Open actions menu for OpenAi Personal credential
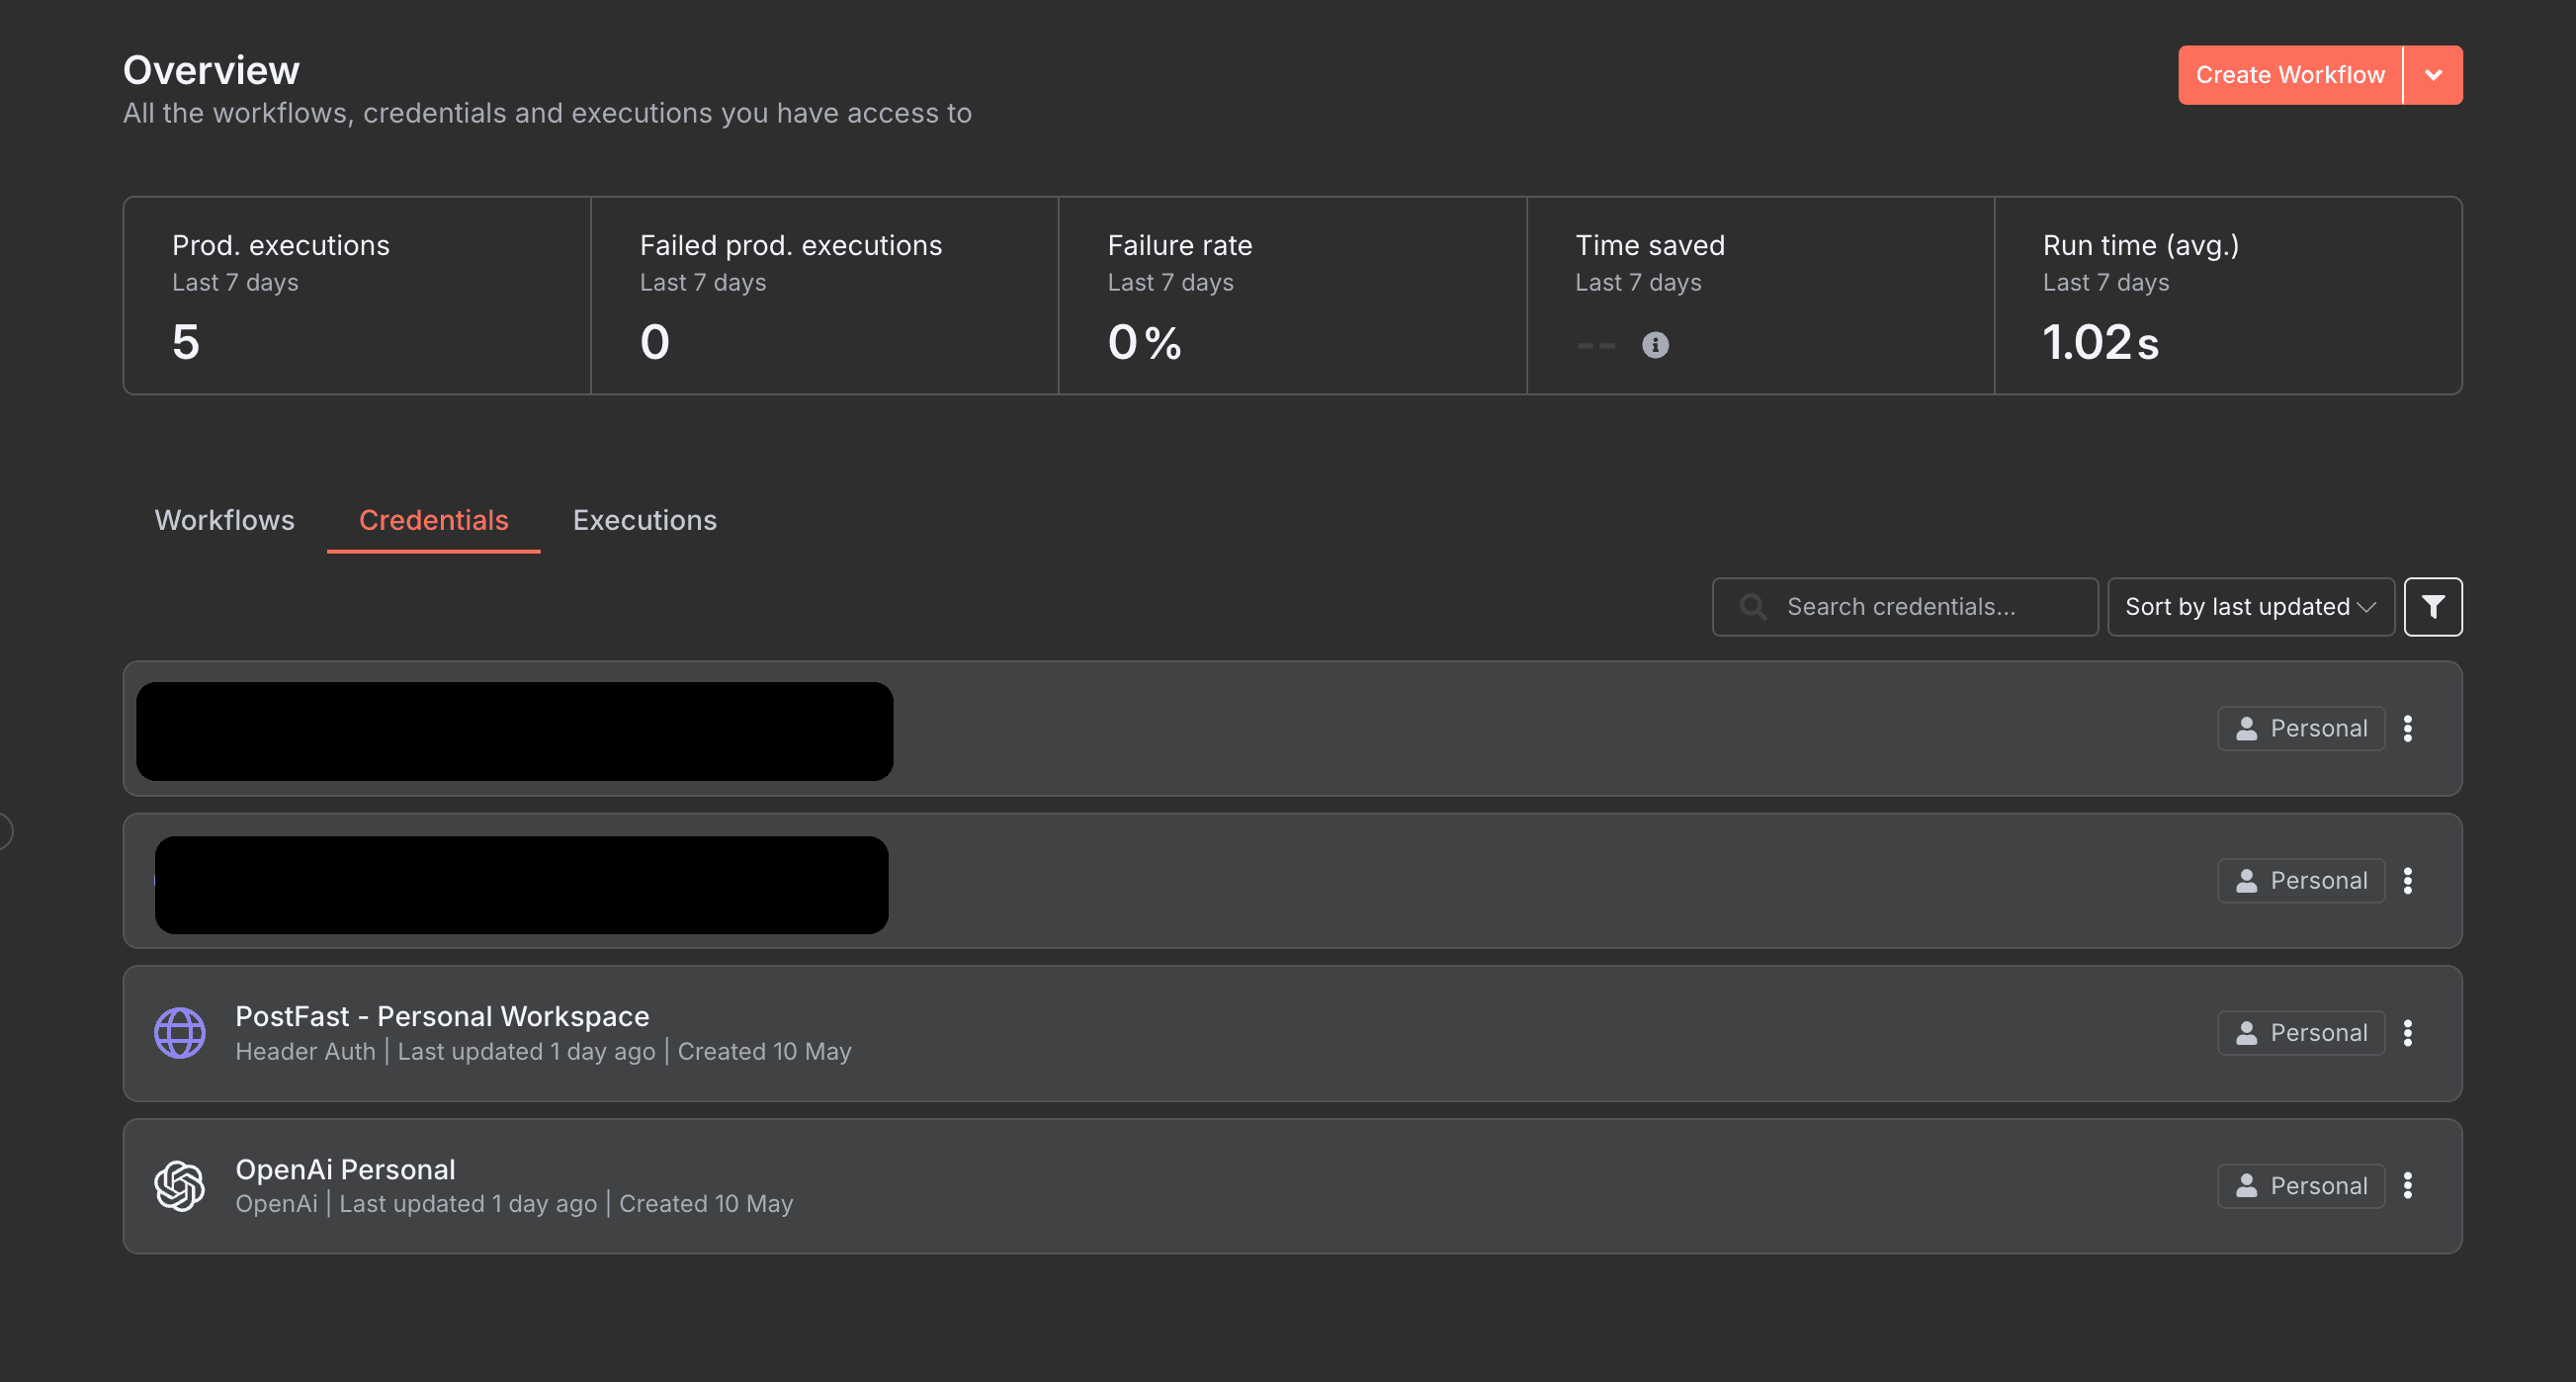This screenshot has height=1382, width=2576. click(x=2408, y=1186)
